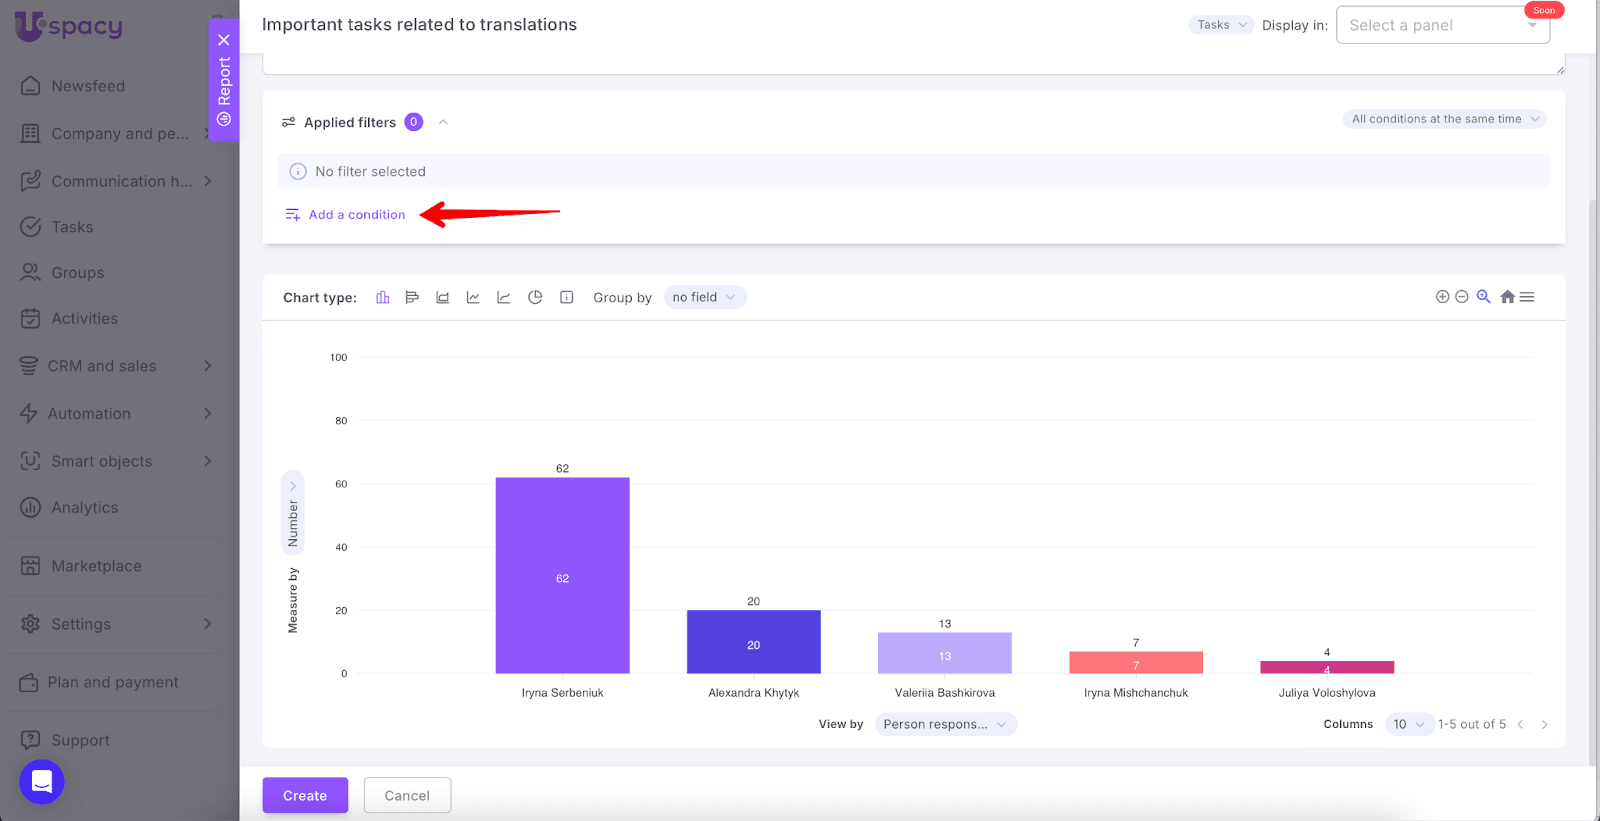Switch to horizontal bar chart type
Image resolution: width=1600 pixels, height=821 pixels.
(x=412, y=297)
